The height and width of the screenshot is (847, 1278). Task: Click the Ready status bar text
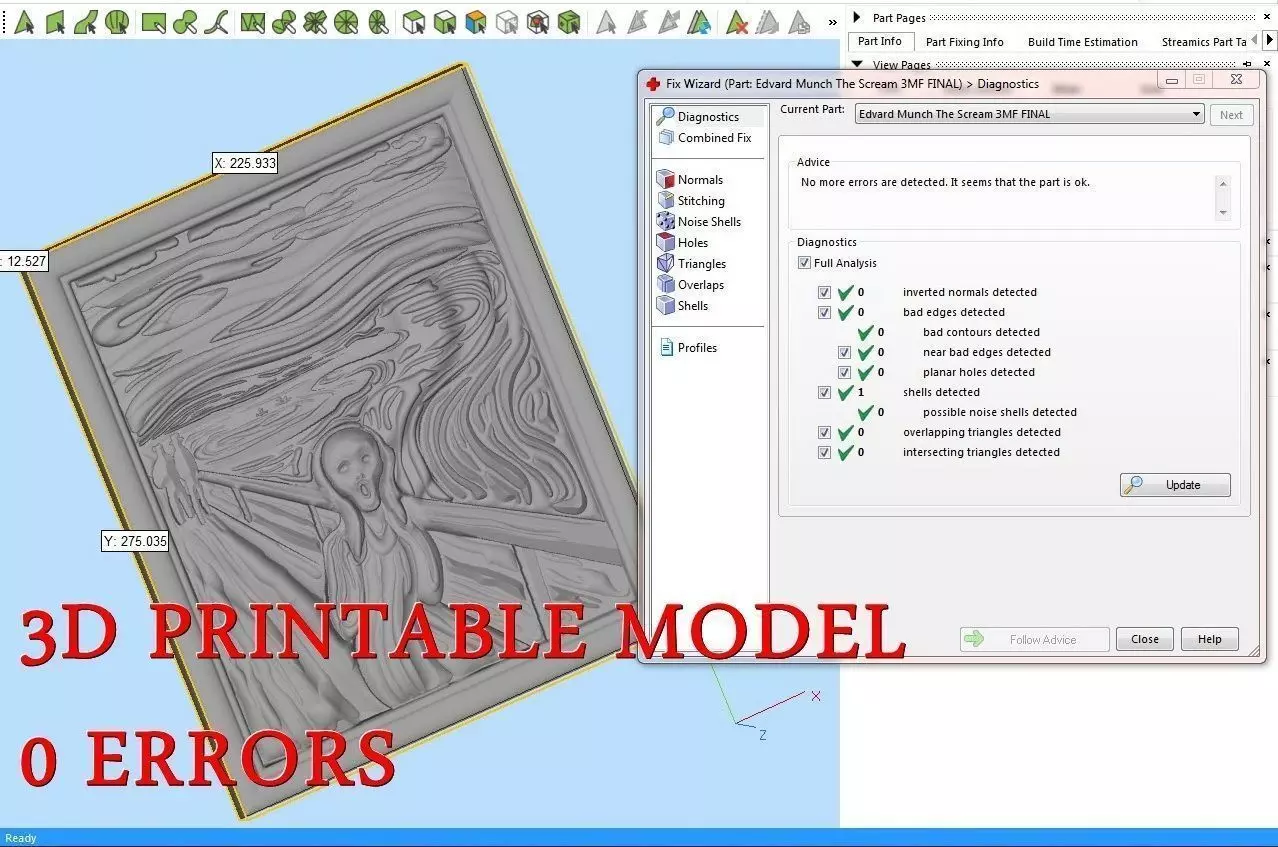[21, 838]
